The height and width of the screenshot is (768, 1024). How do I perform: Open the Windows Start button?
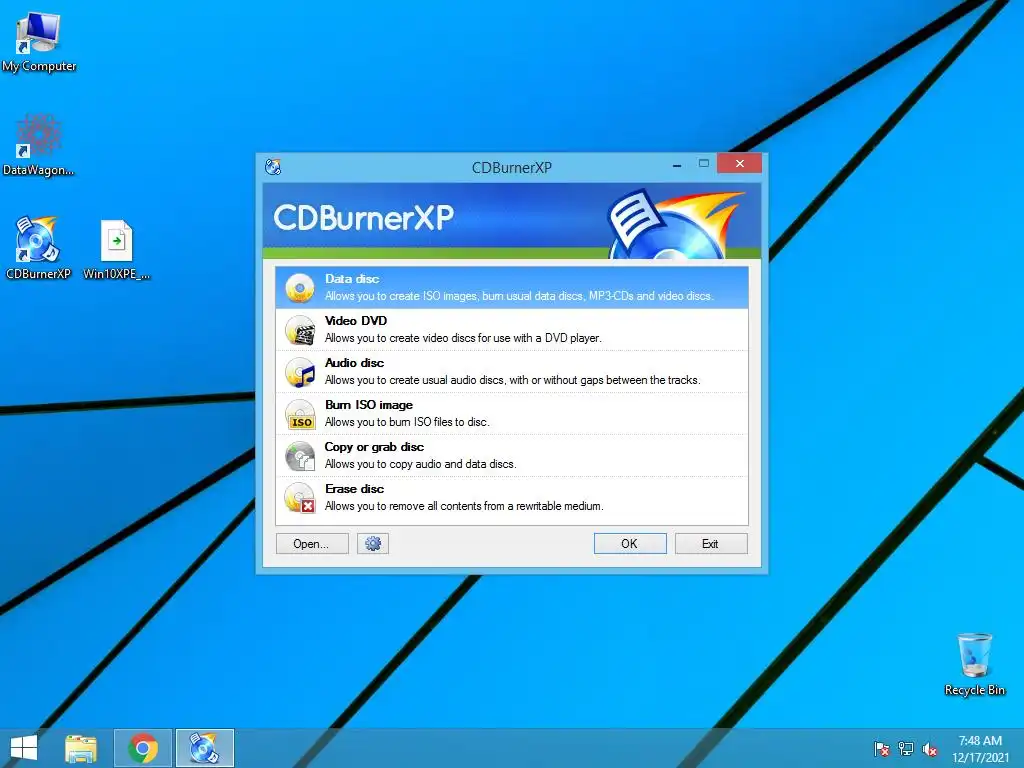click(24, 748)
